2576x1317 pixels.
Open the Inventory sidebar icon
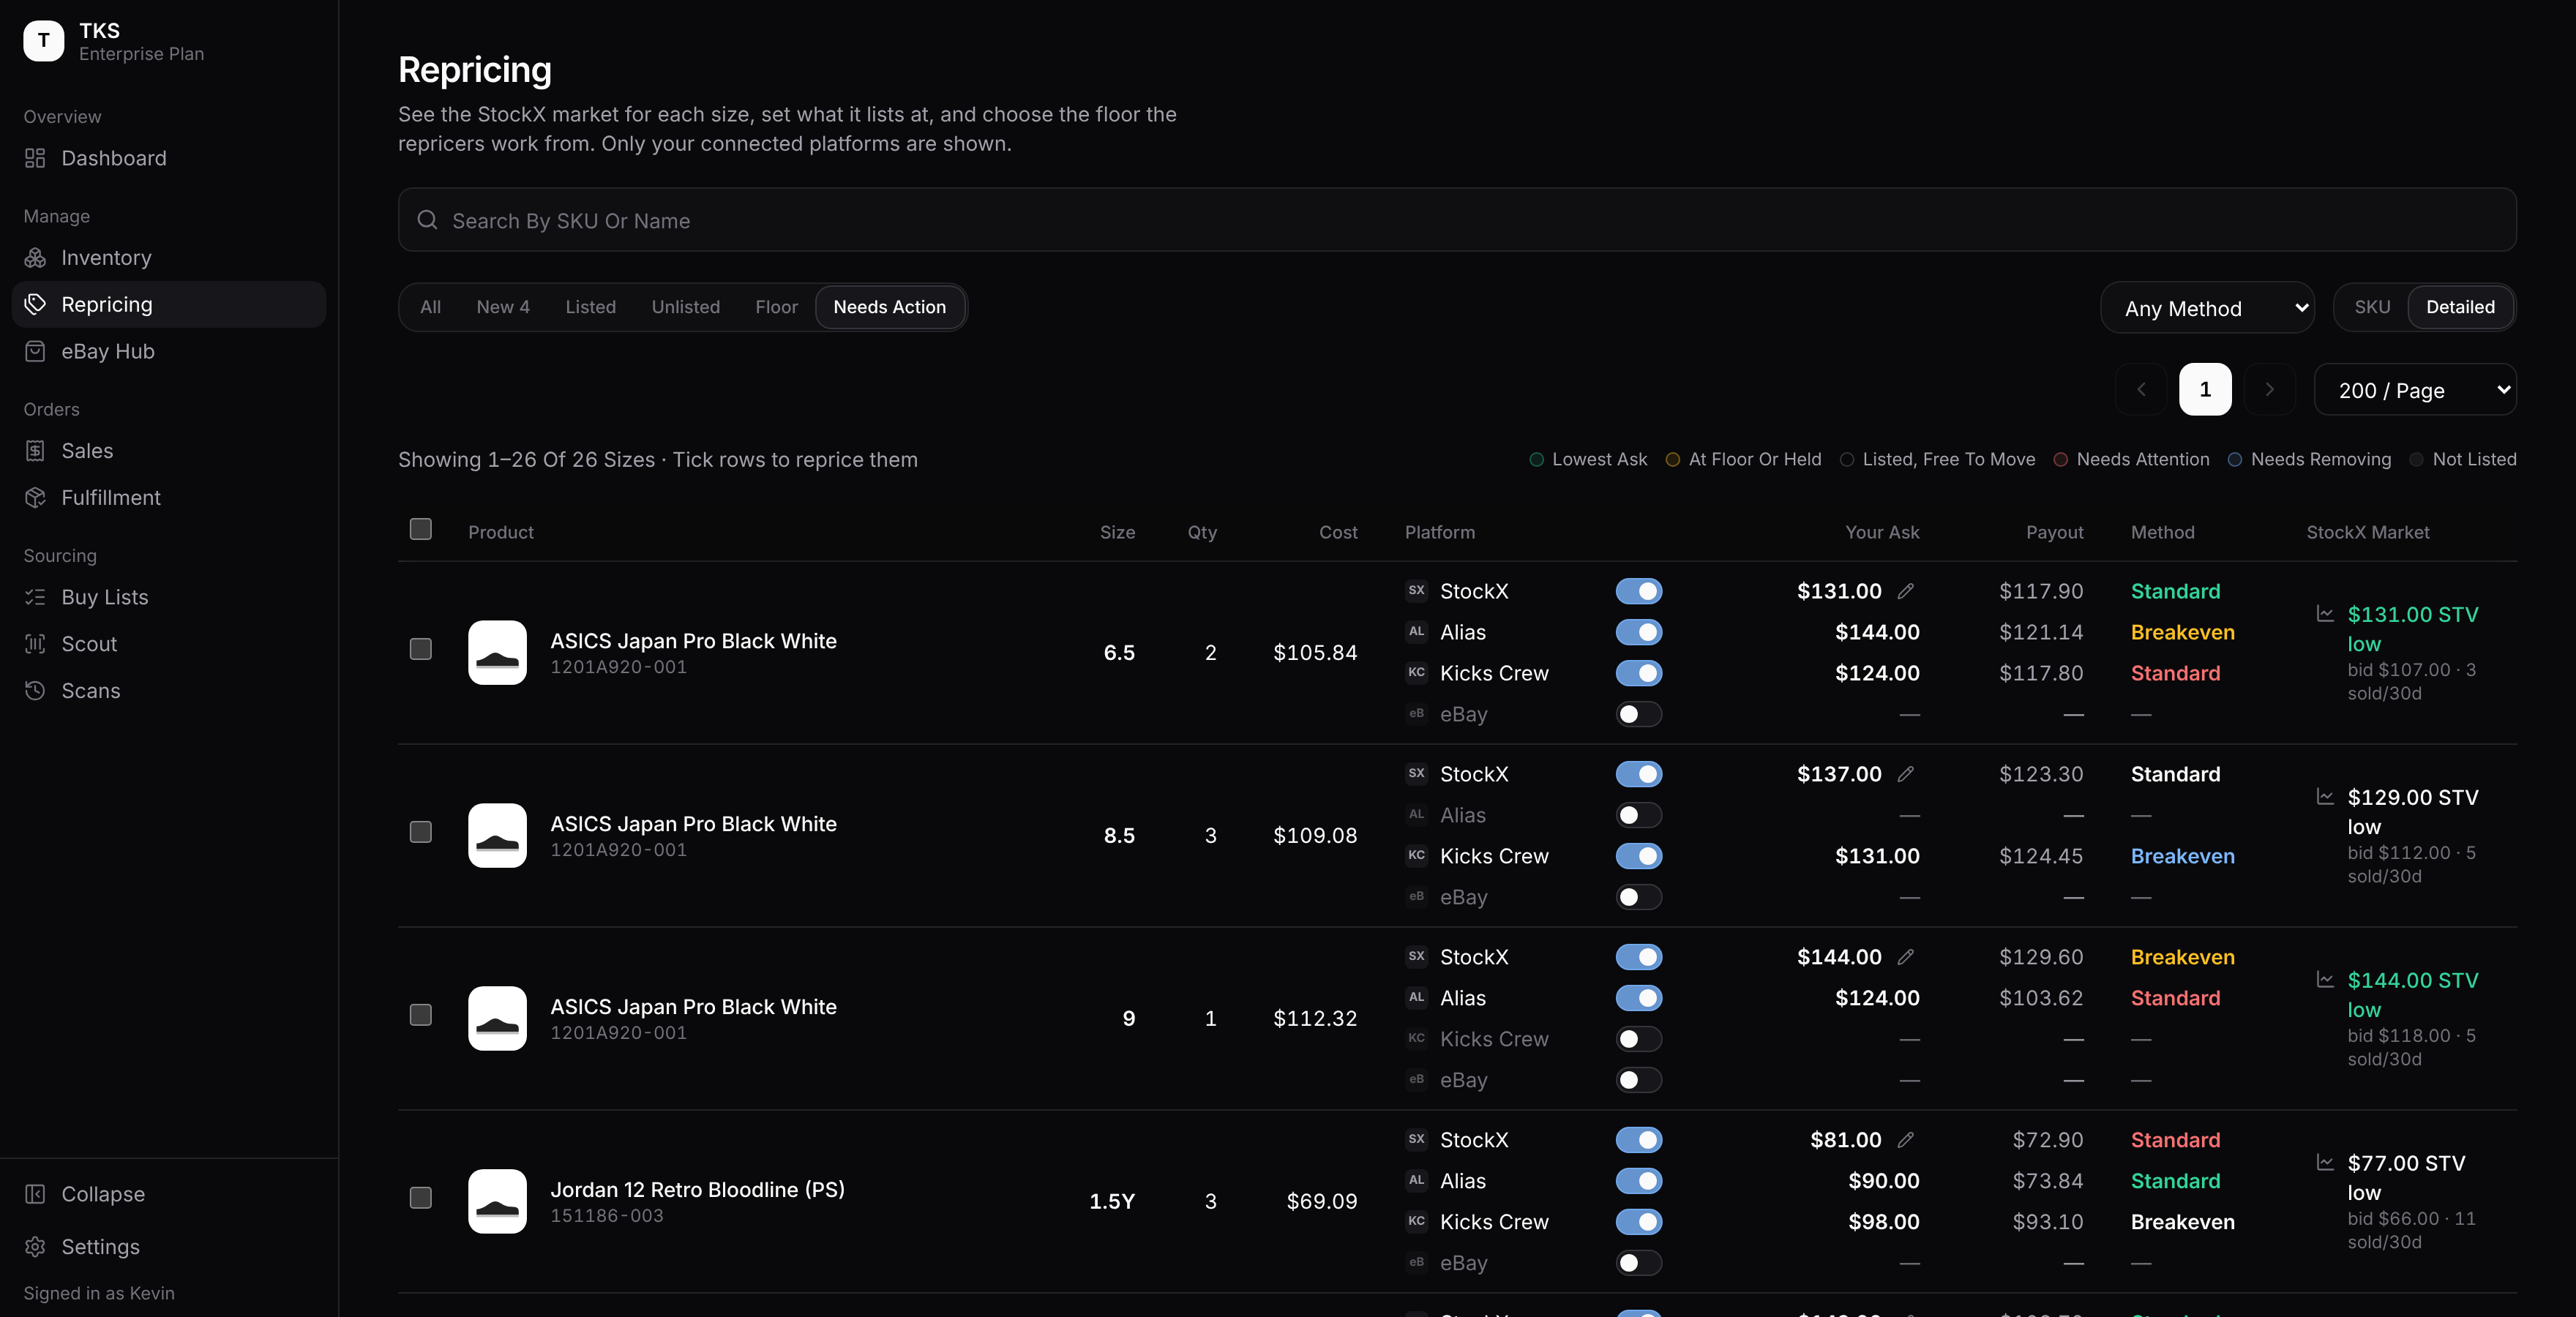coord(35,258)
